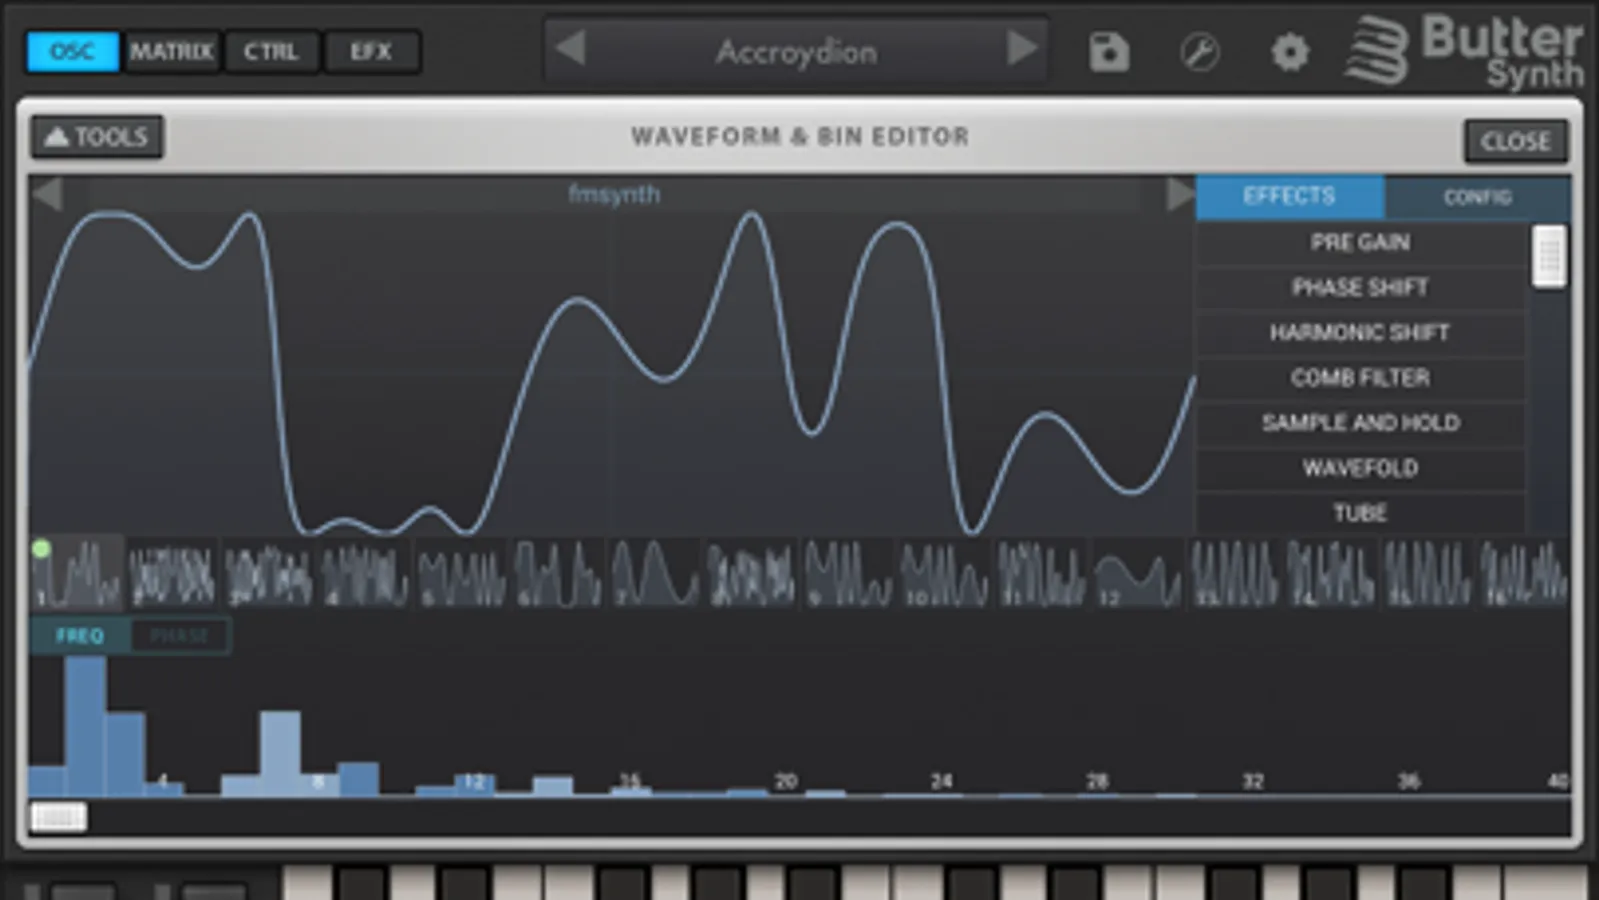Go to the next preset after Accroydion
The height and width of the screenshot is (900, 1599).
(x=1022, y=47)
